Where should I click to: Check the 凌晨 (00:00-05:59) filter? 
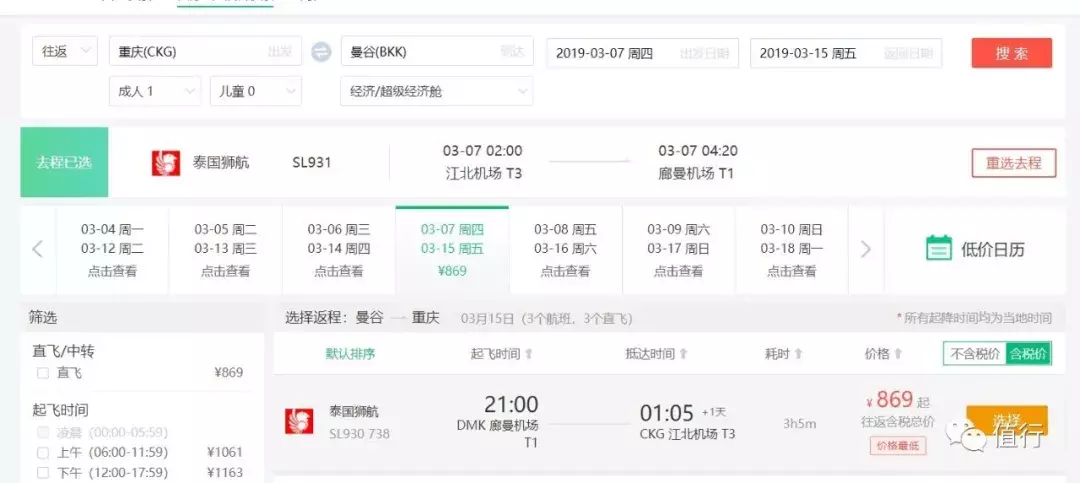tap(43, 433)
